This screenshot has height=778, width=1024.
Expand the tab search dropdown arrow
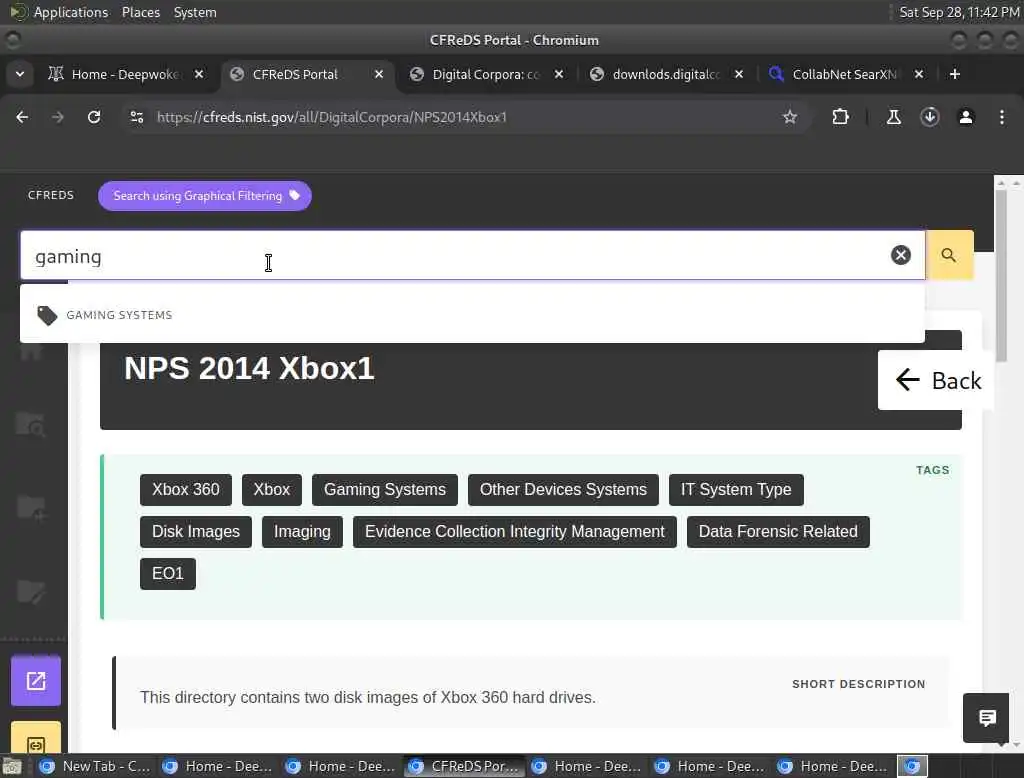coord(20,74)
